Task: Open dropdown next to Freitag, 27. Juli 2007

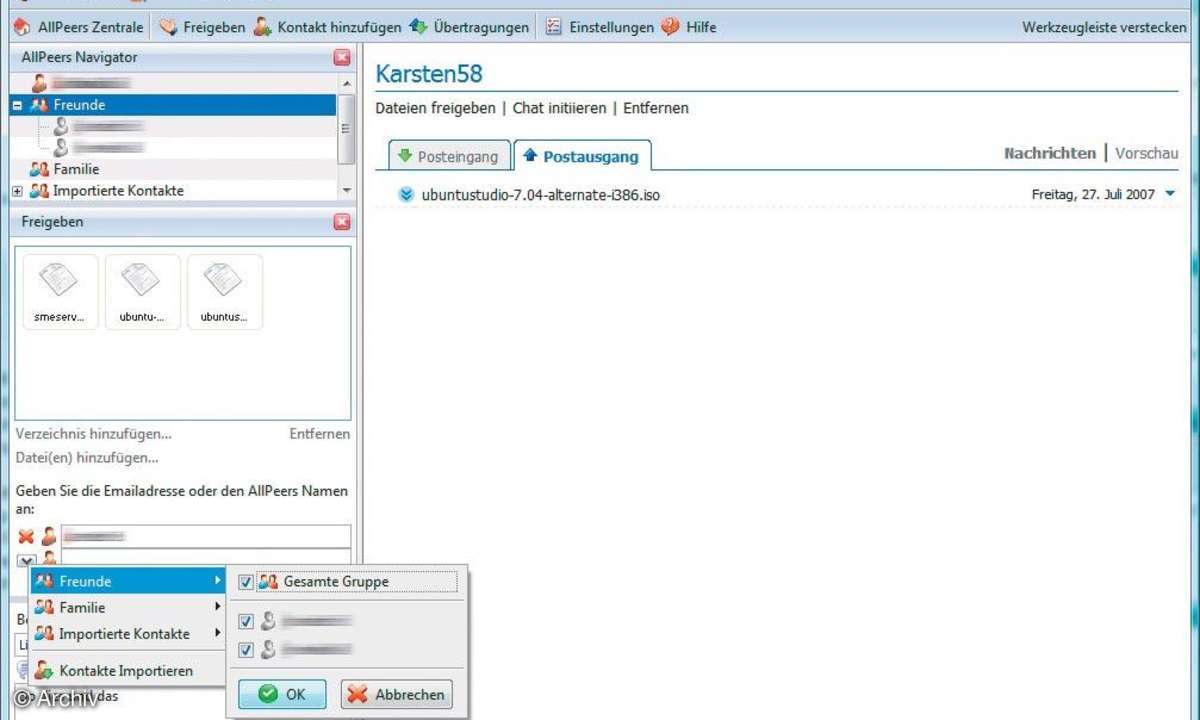Action: pyautogui.click(x=1171, y=194)
